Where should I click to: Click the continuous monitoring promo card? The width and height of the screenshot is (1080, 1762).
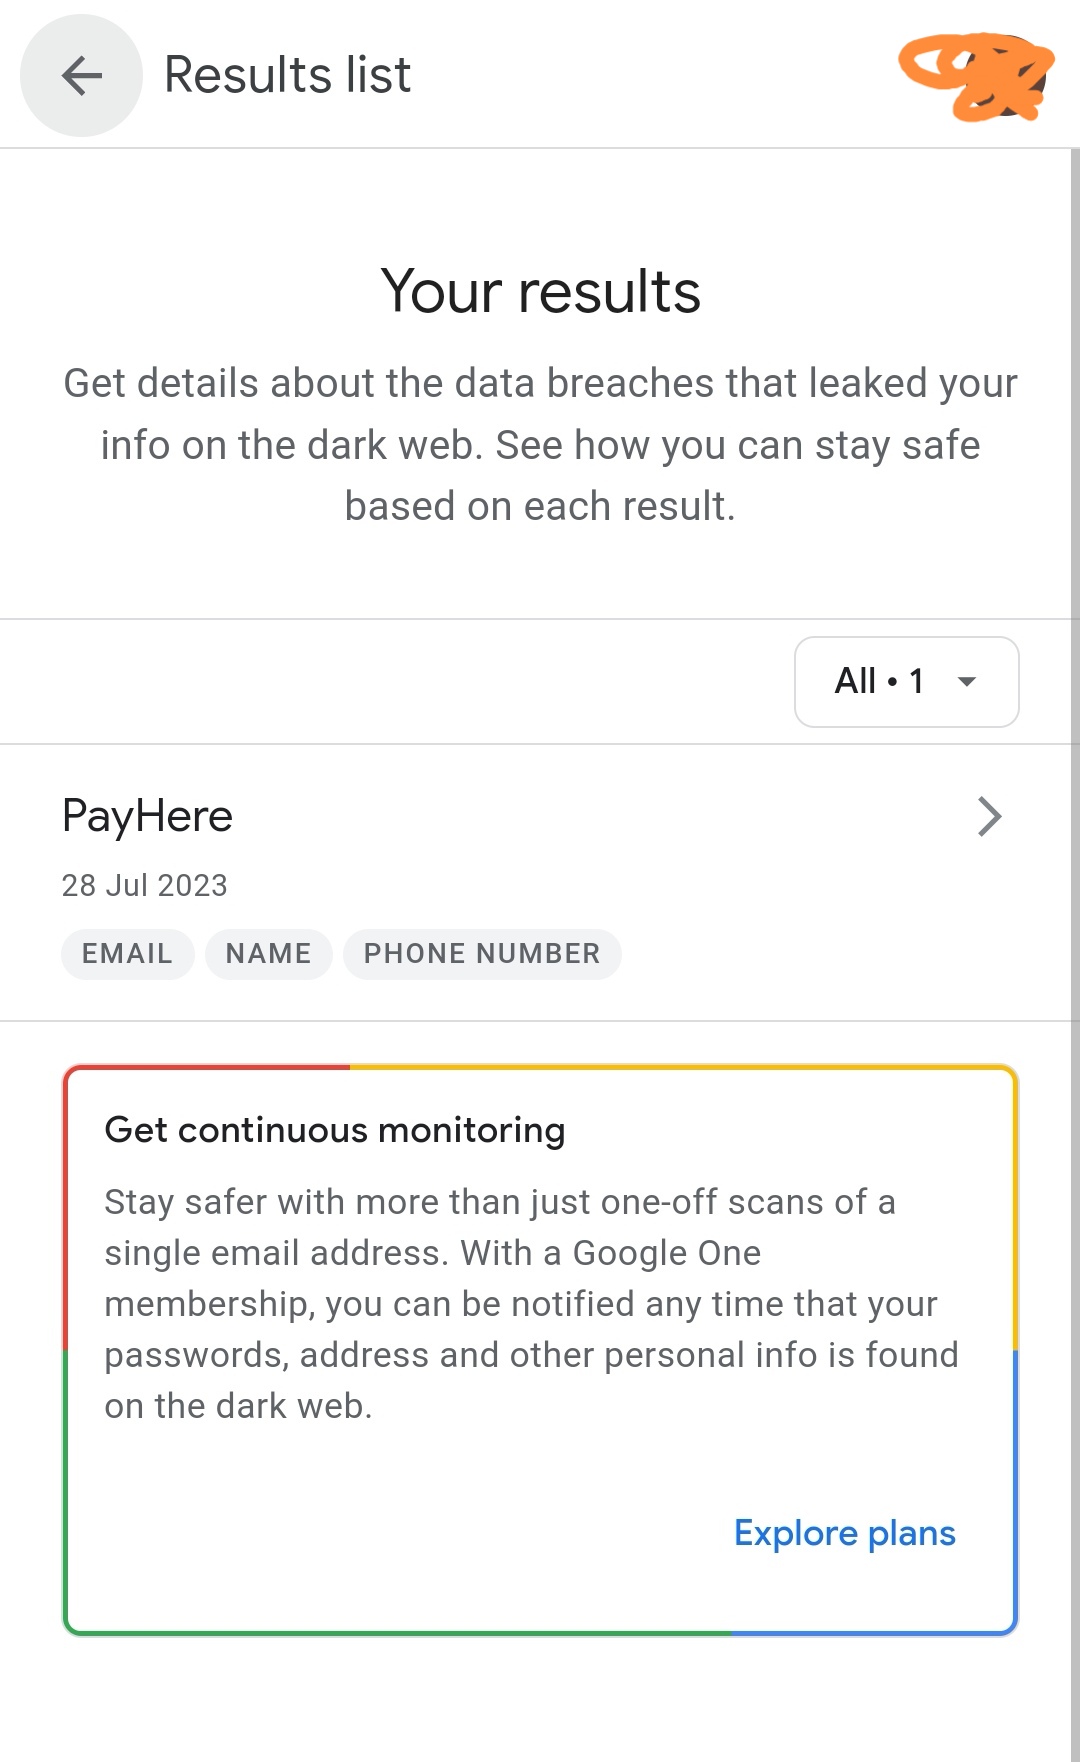pos(540,1350)
